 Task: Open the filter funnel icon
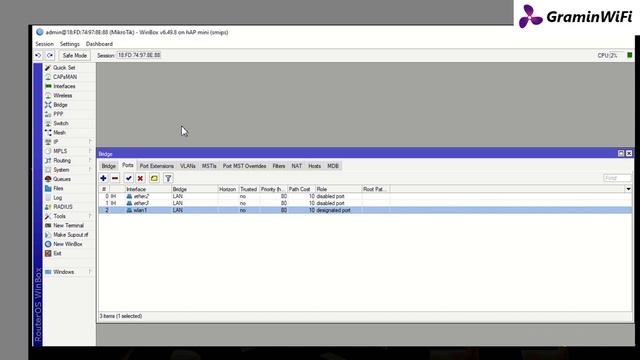(168, 178)
